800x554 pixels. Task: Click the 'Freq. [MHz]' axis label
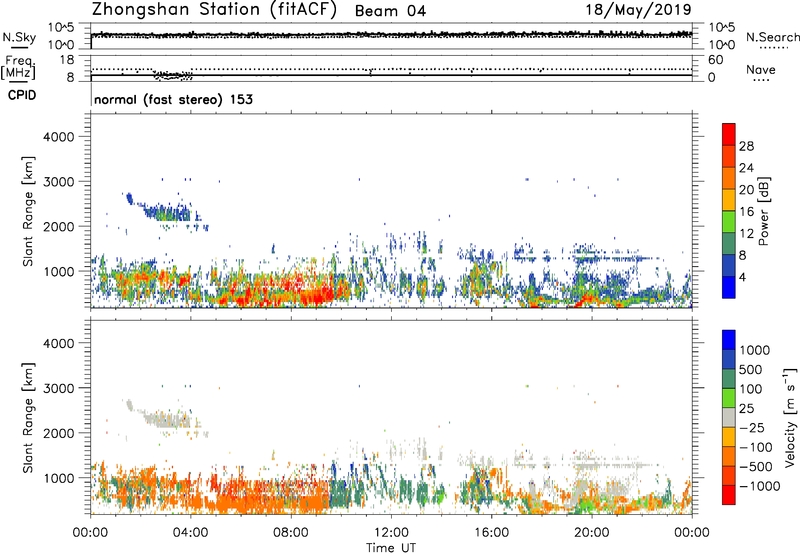18,68
